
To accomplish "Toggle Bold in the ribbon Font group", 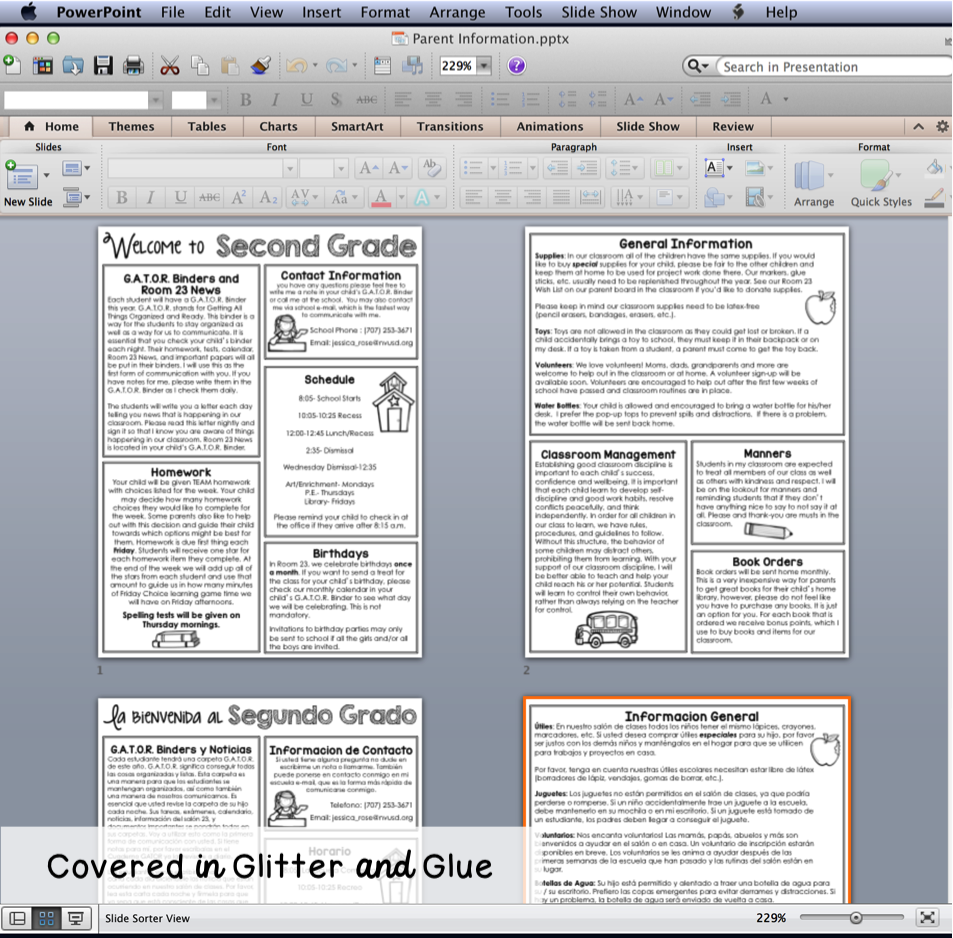I will (122, 197).
